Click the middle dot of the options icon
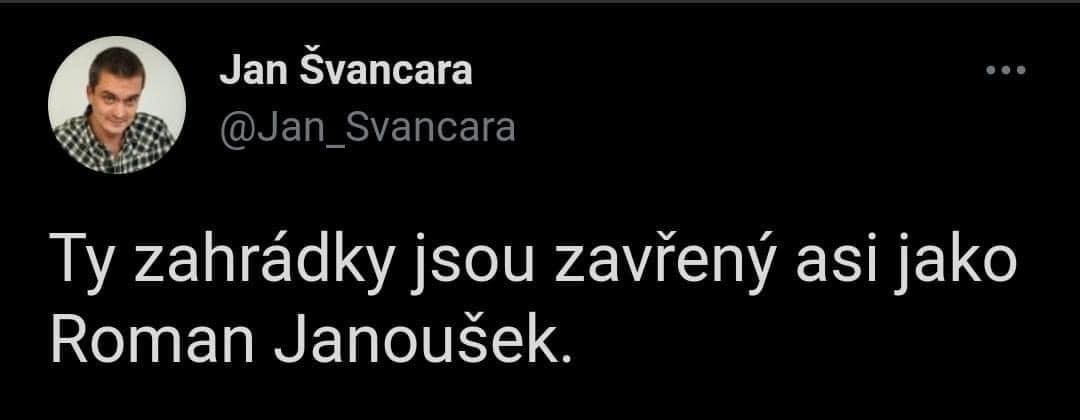This screenshot has height=420, width=1080. pos(1006,70)
